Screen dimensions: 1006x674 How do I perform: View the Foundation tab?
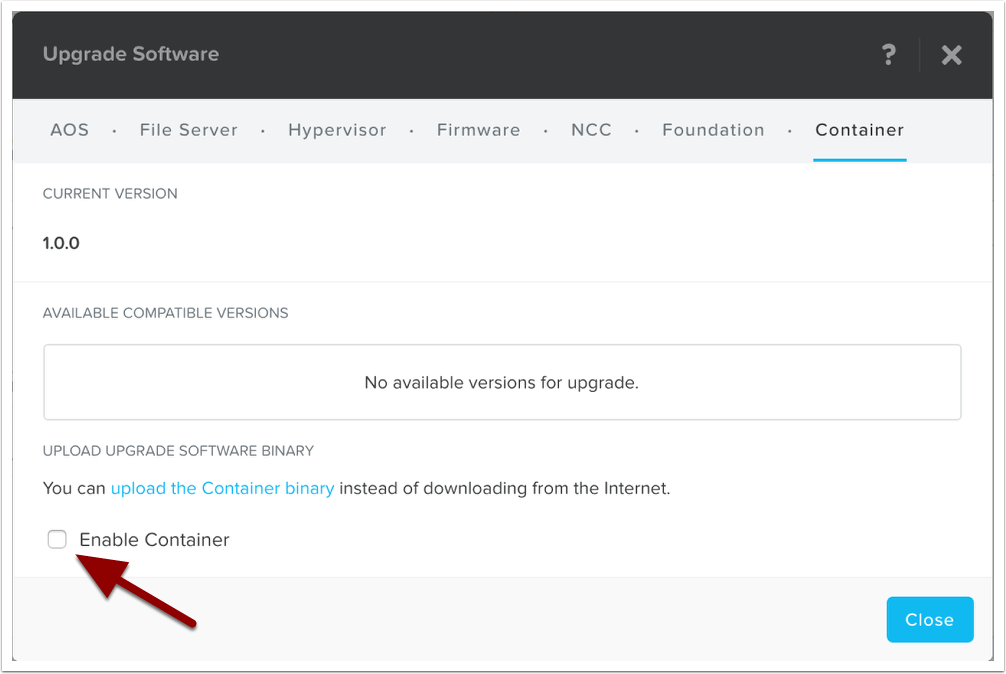pos(713,130)
